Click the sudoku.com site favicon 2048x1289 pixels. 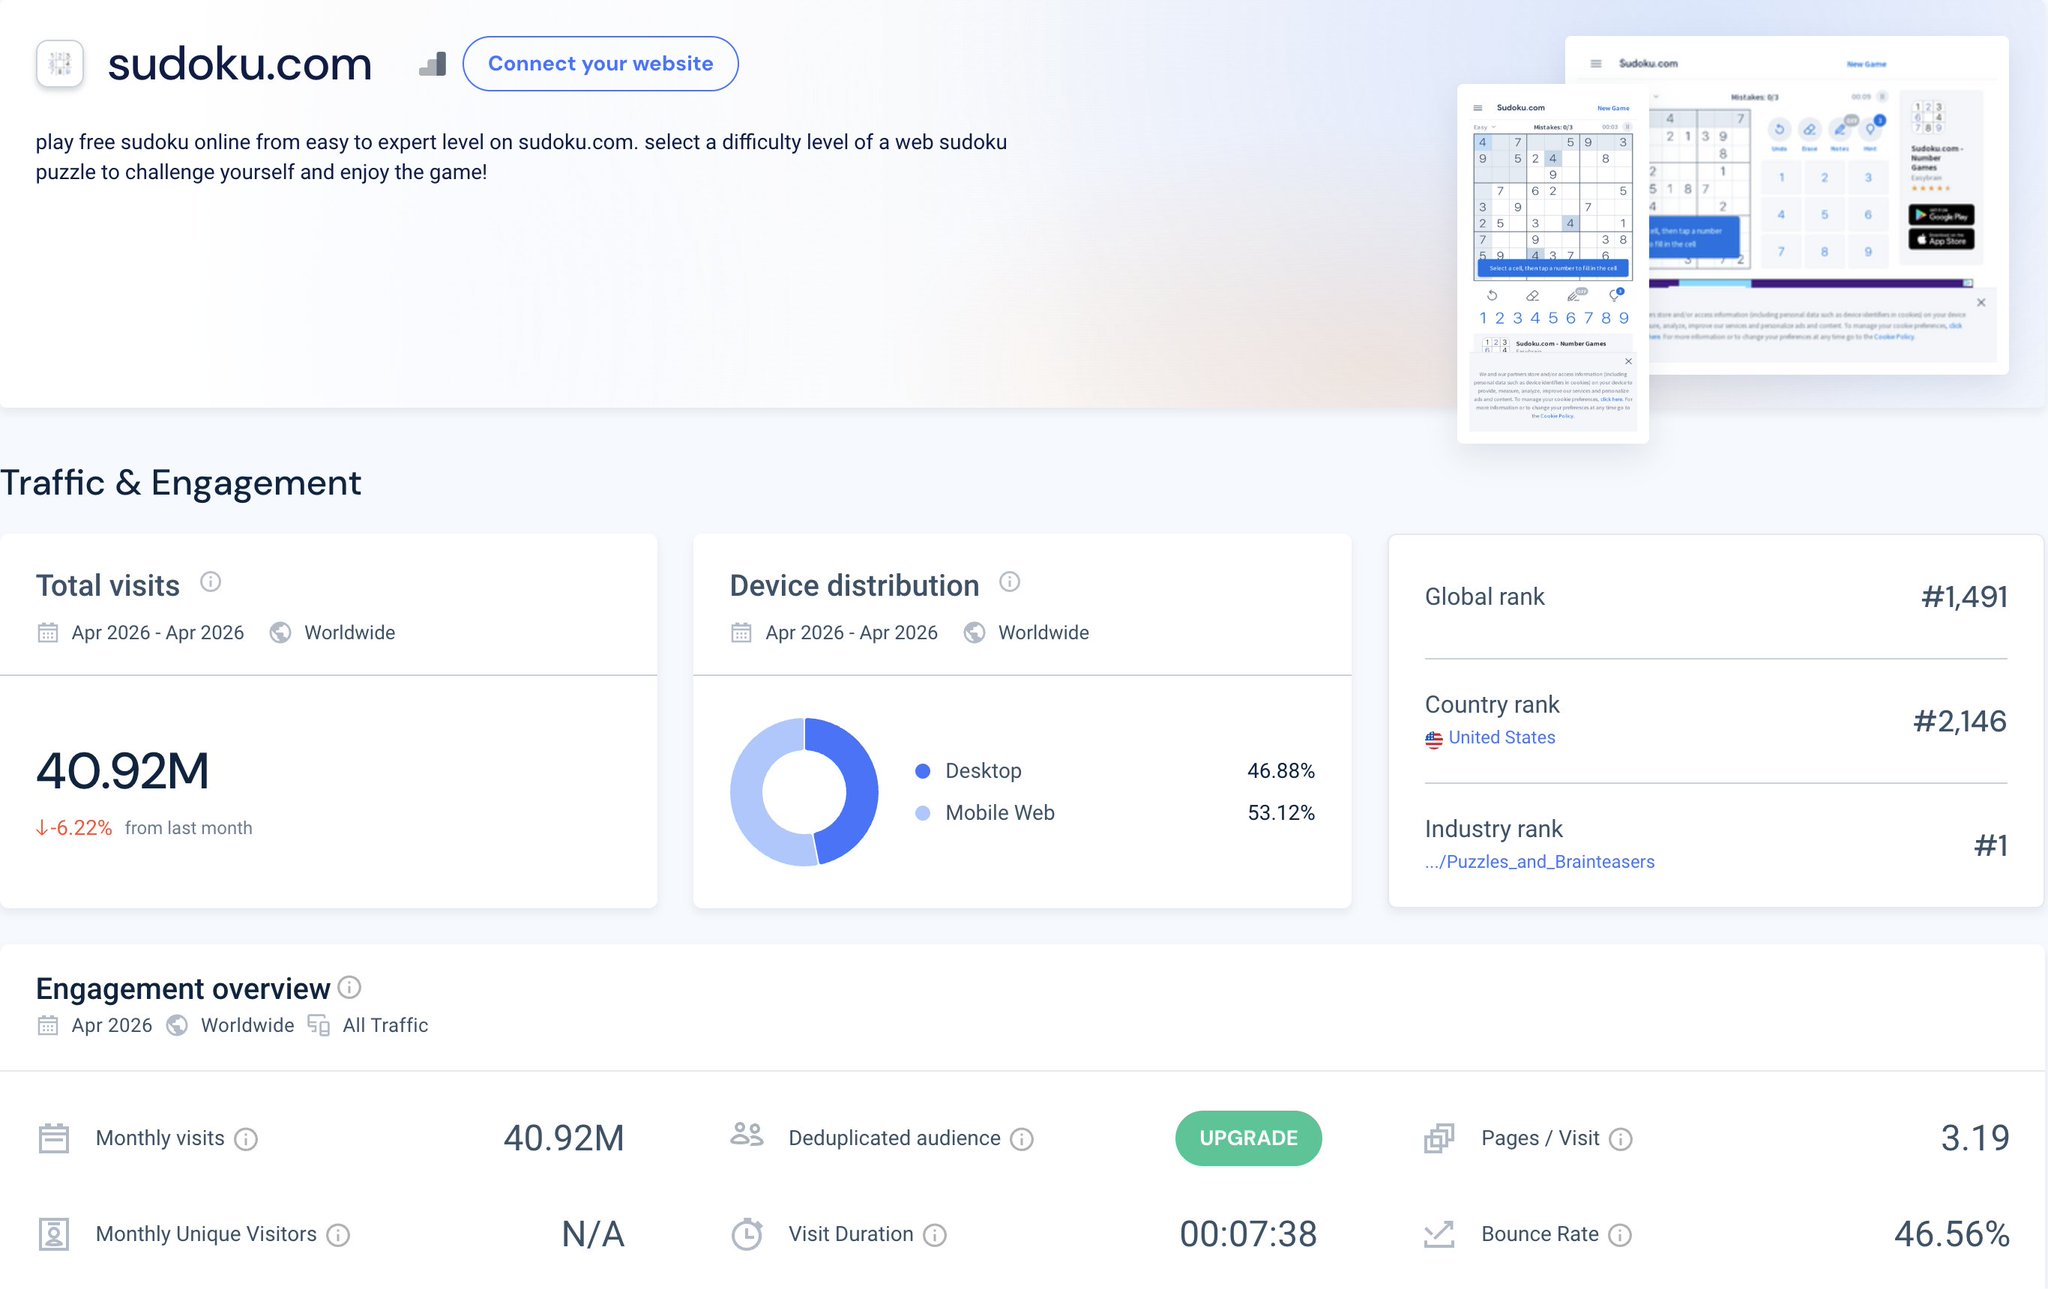pos(60,64)
